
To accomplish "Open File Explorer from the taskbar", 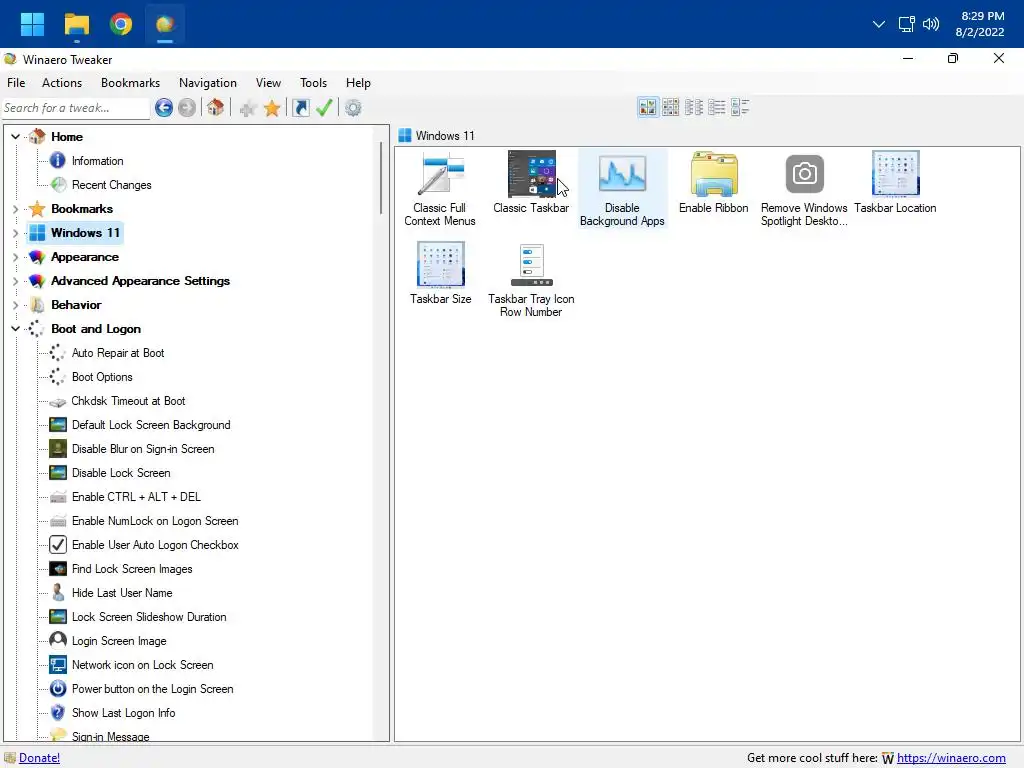I will (76, 24).
